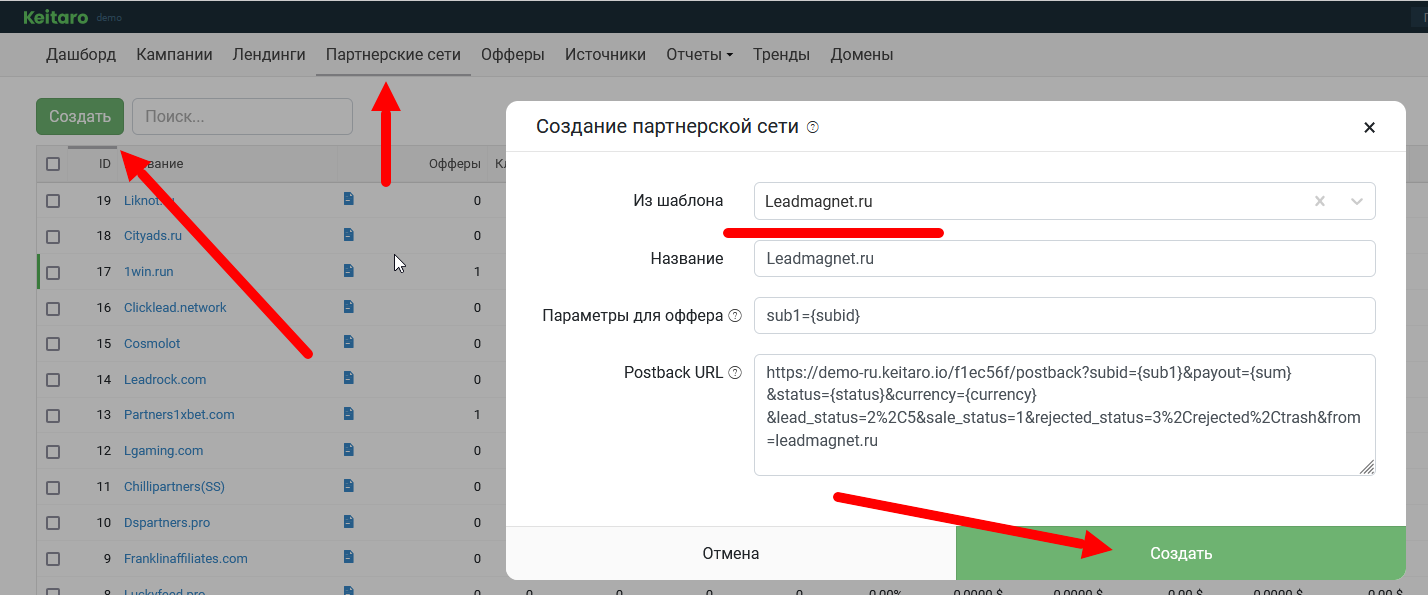Click the document icon in 1win.run row
1428x595 pixels.
coord(349,271)
